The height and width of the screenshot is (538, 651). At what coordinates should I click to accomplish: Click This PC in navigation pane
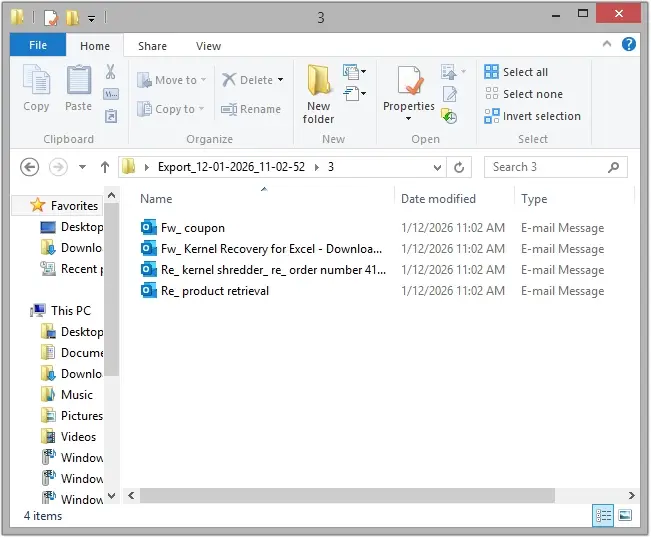click(x=61, y=311)
